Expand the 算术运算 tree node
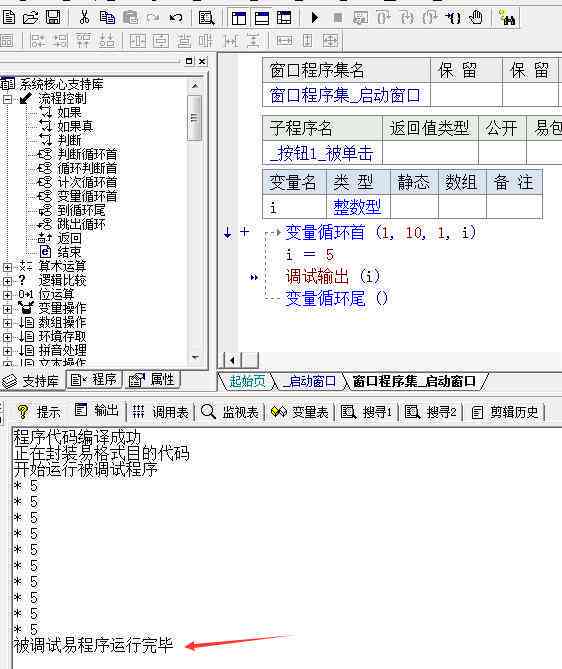The image size is (562, 669). tap(7, 267)
